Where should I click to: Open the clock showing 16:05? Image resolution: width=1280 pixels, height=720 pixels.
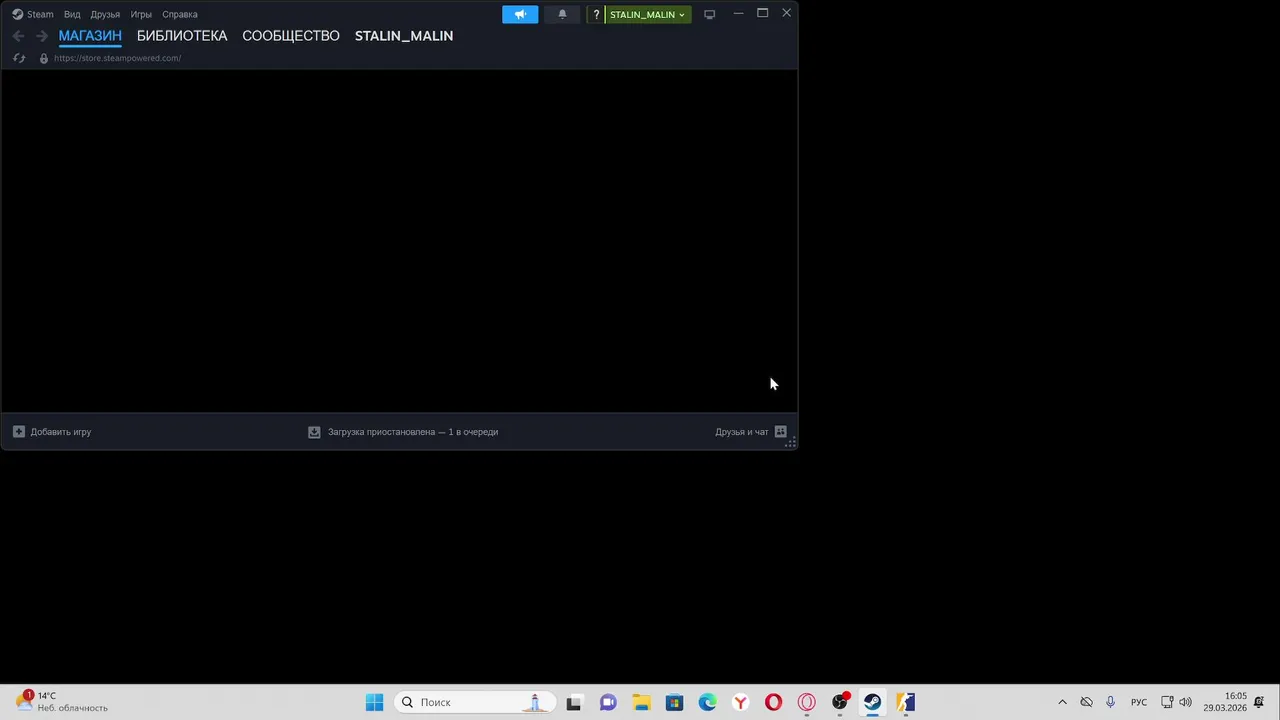pos(1225,702)
